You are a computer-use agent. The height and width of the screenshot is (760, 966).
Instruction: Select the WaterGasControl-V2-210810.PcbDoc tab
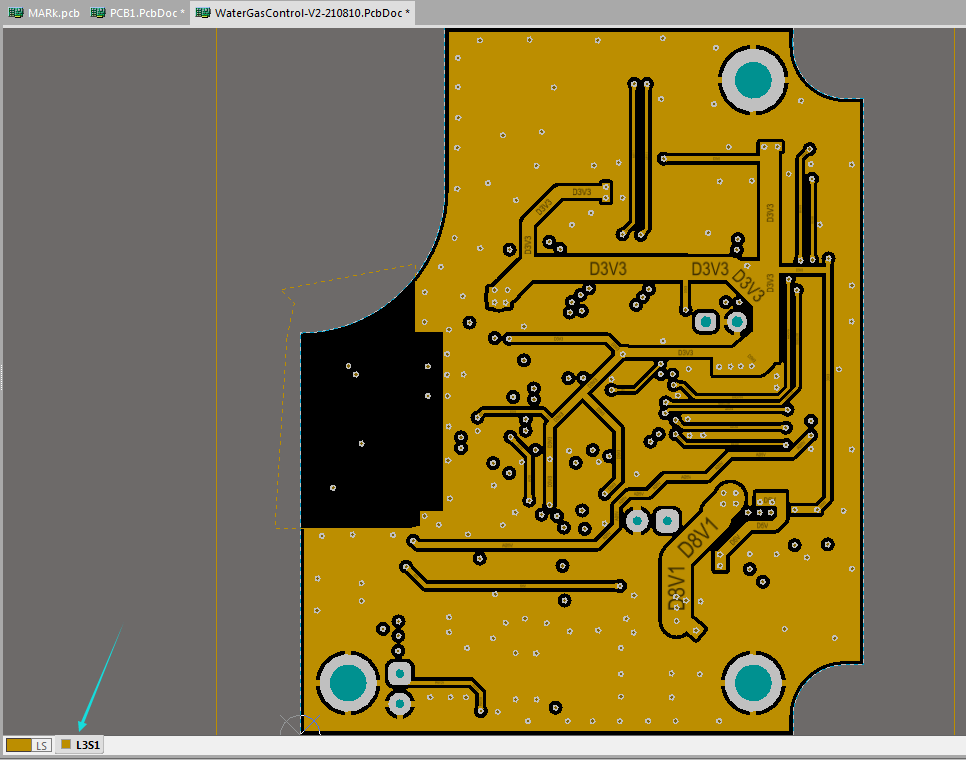pyautogui.click(x=311, y=13)
